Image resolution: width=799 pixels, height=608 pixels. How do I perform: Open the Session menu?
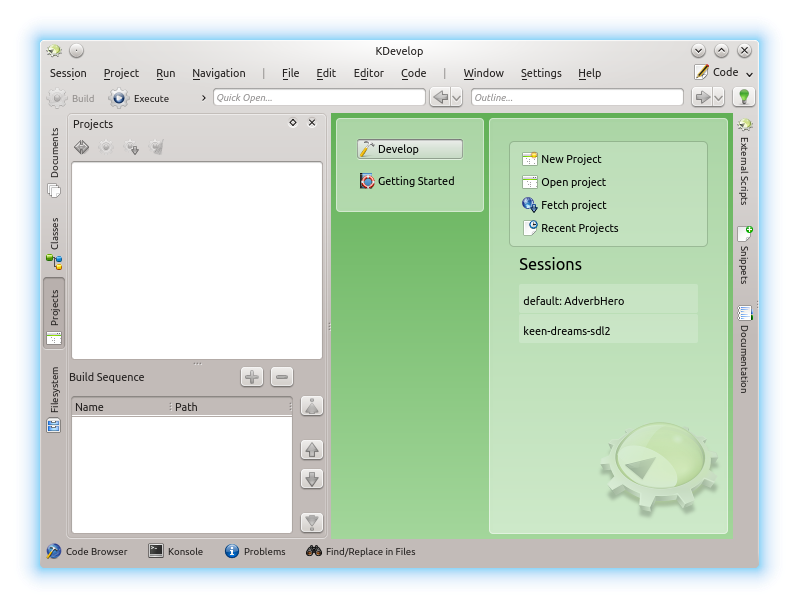[x=68, y=73]
